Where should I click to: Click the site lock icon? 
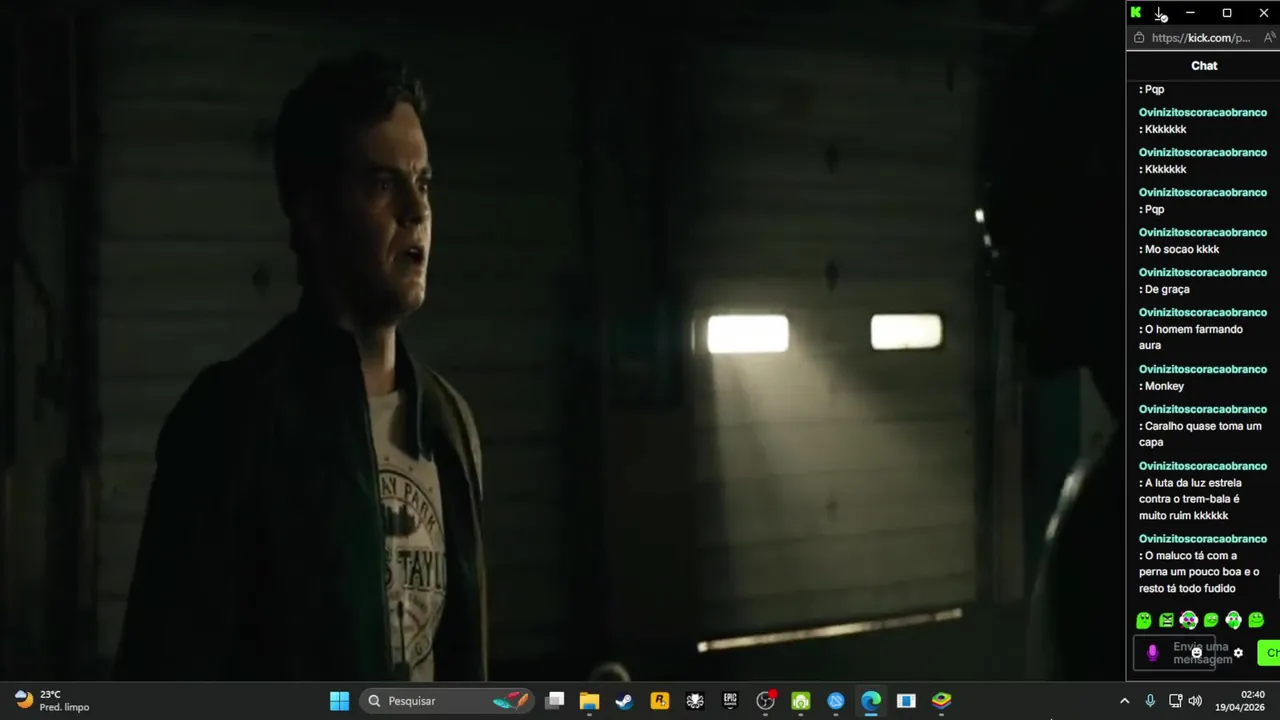1138,38
